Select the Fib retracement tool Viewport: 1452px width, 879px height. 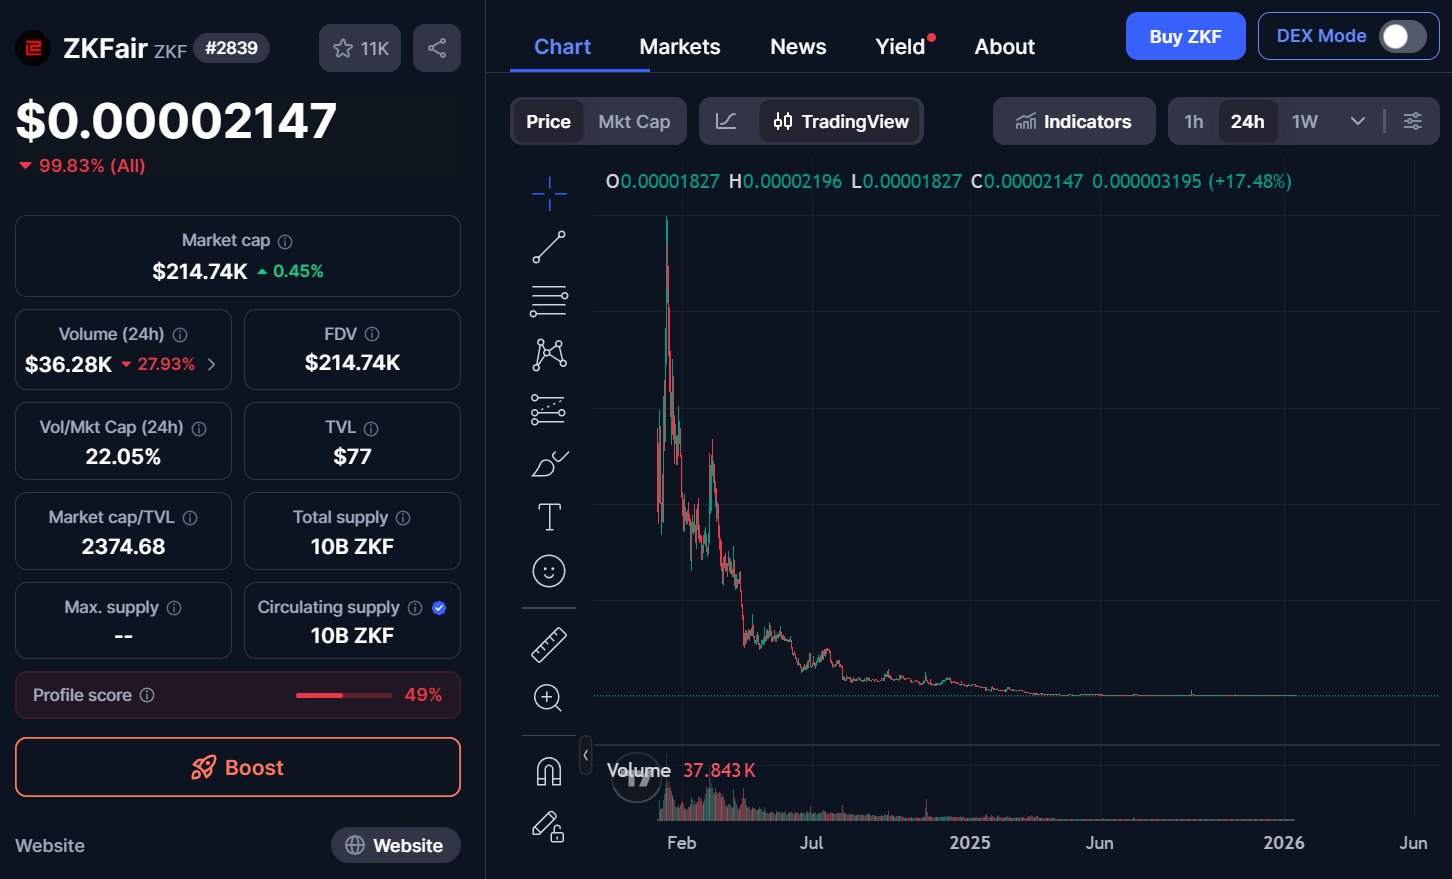[x=549, y=301]
